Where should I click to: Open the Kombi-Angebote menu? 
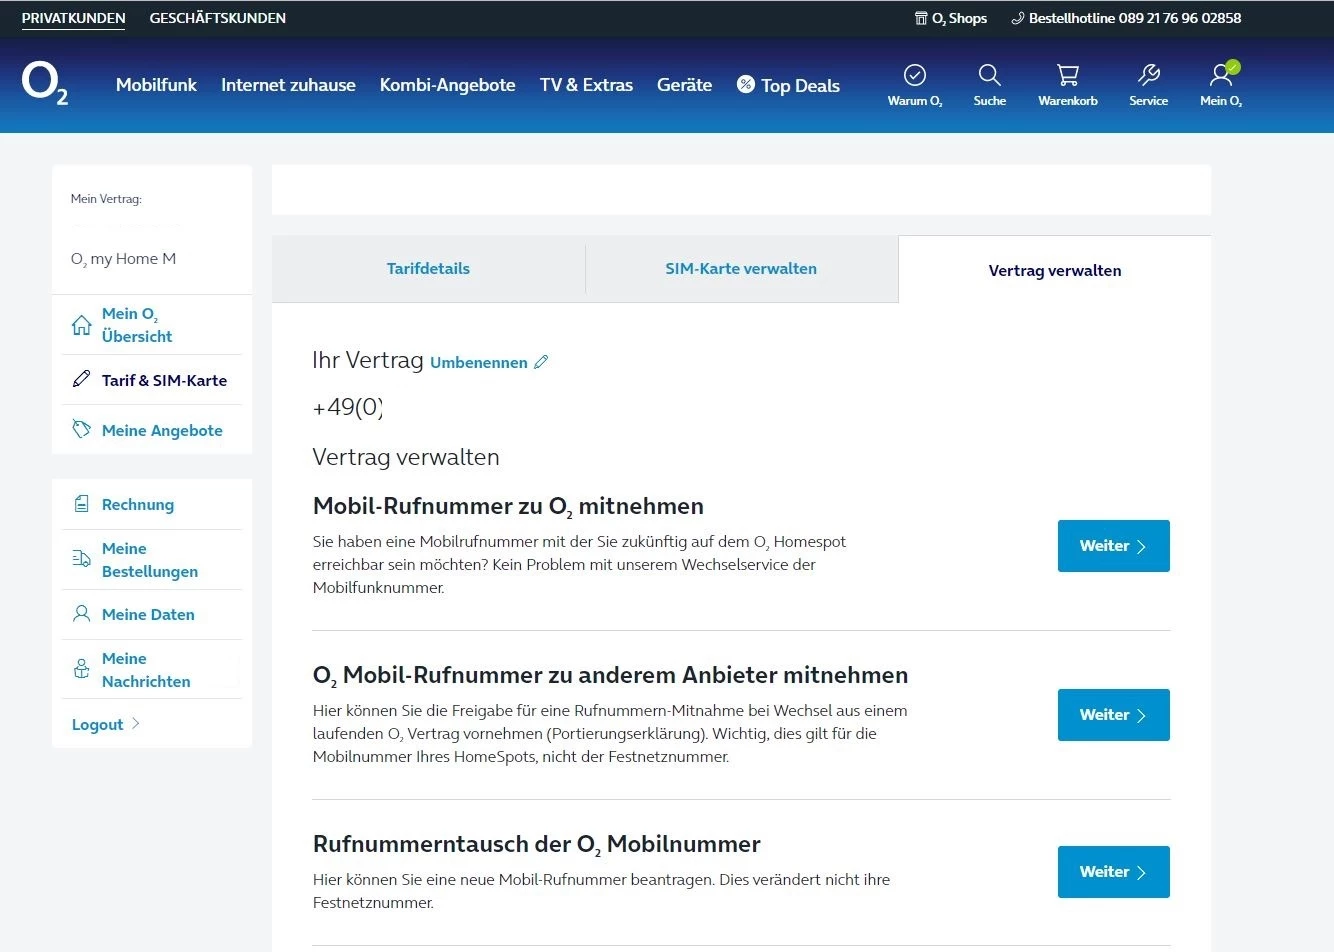[447, 85]
